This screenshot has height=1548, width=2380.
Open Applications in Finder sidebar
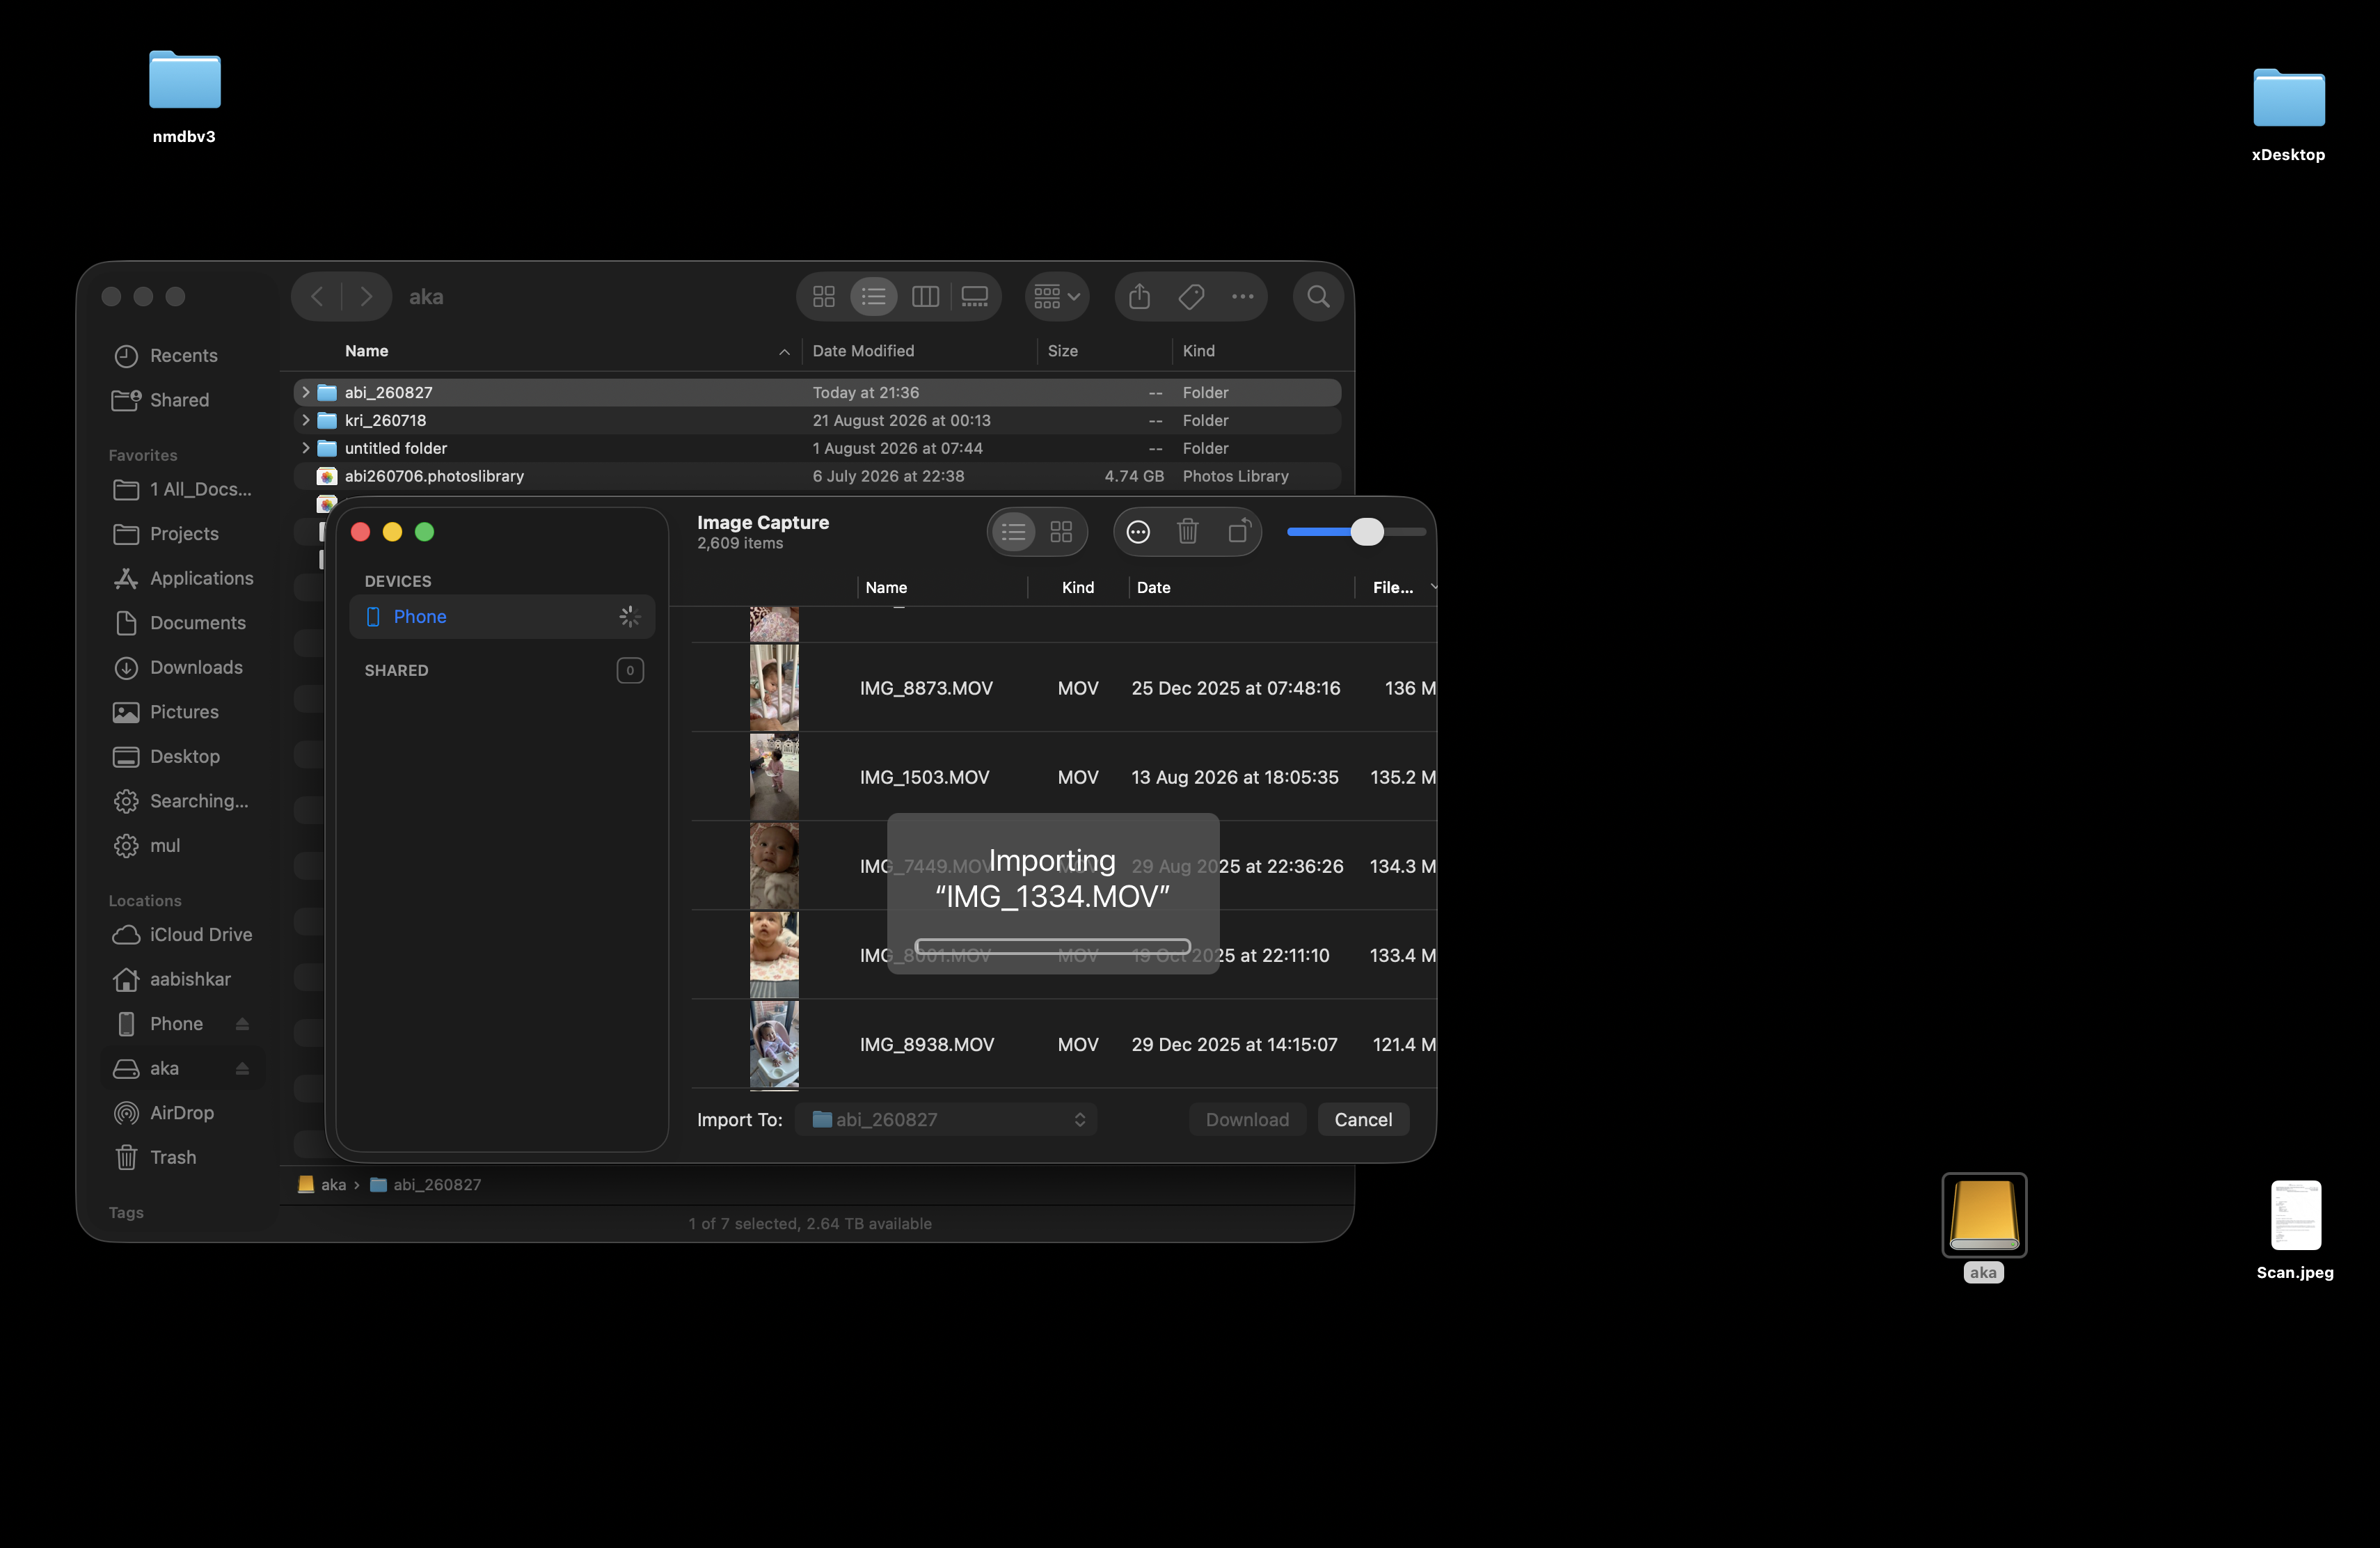coord(183,578)
